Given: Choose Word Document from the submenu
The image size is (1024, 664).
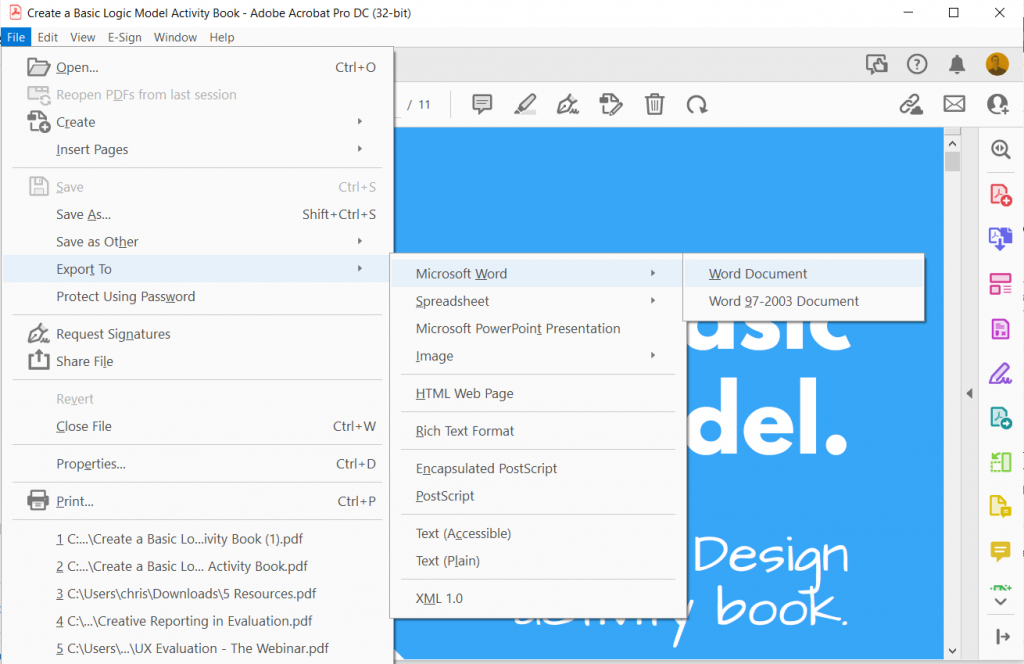Looking at the screenshot, I should tap(758, 274).
